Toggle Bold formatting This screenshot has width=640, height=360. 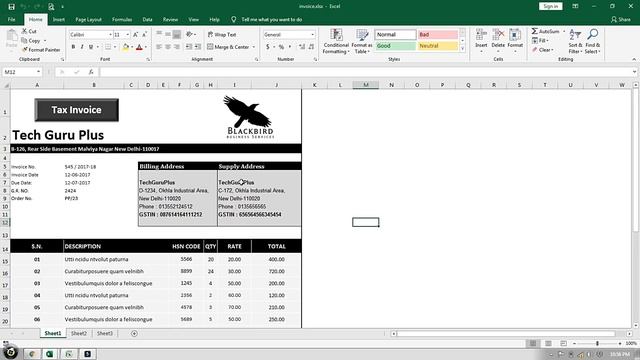[73, 47]
